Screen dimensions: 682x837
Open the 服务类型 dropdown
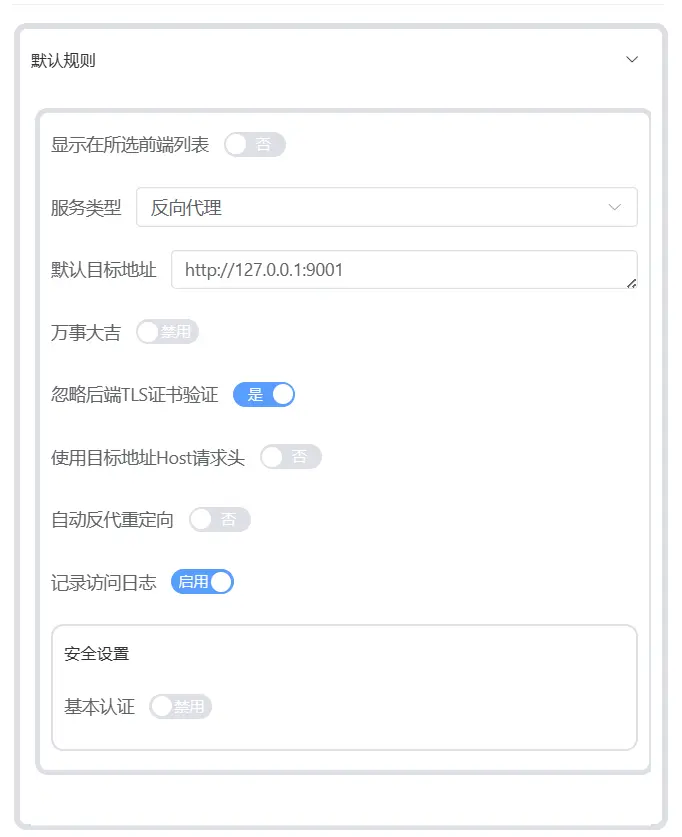click(386, 207)
